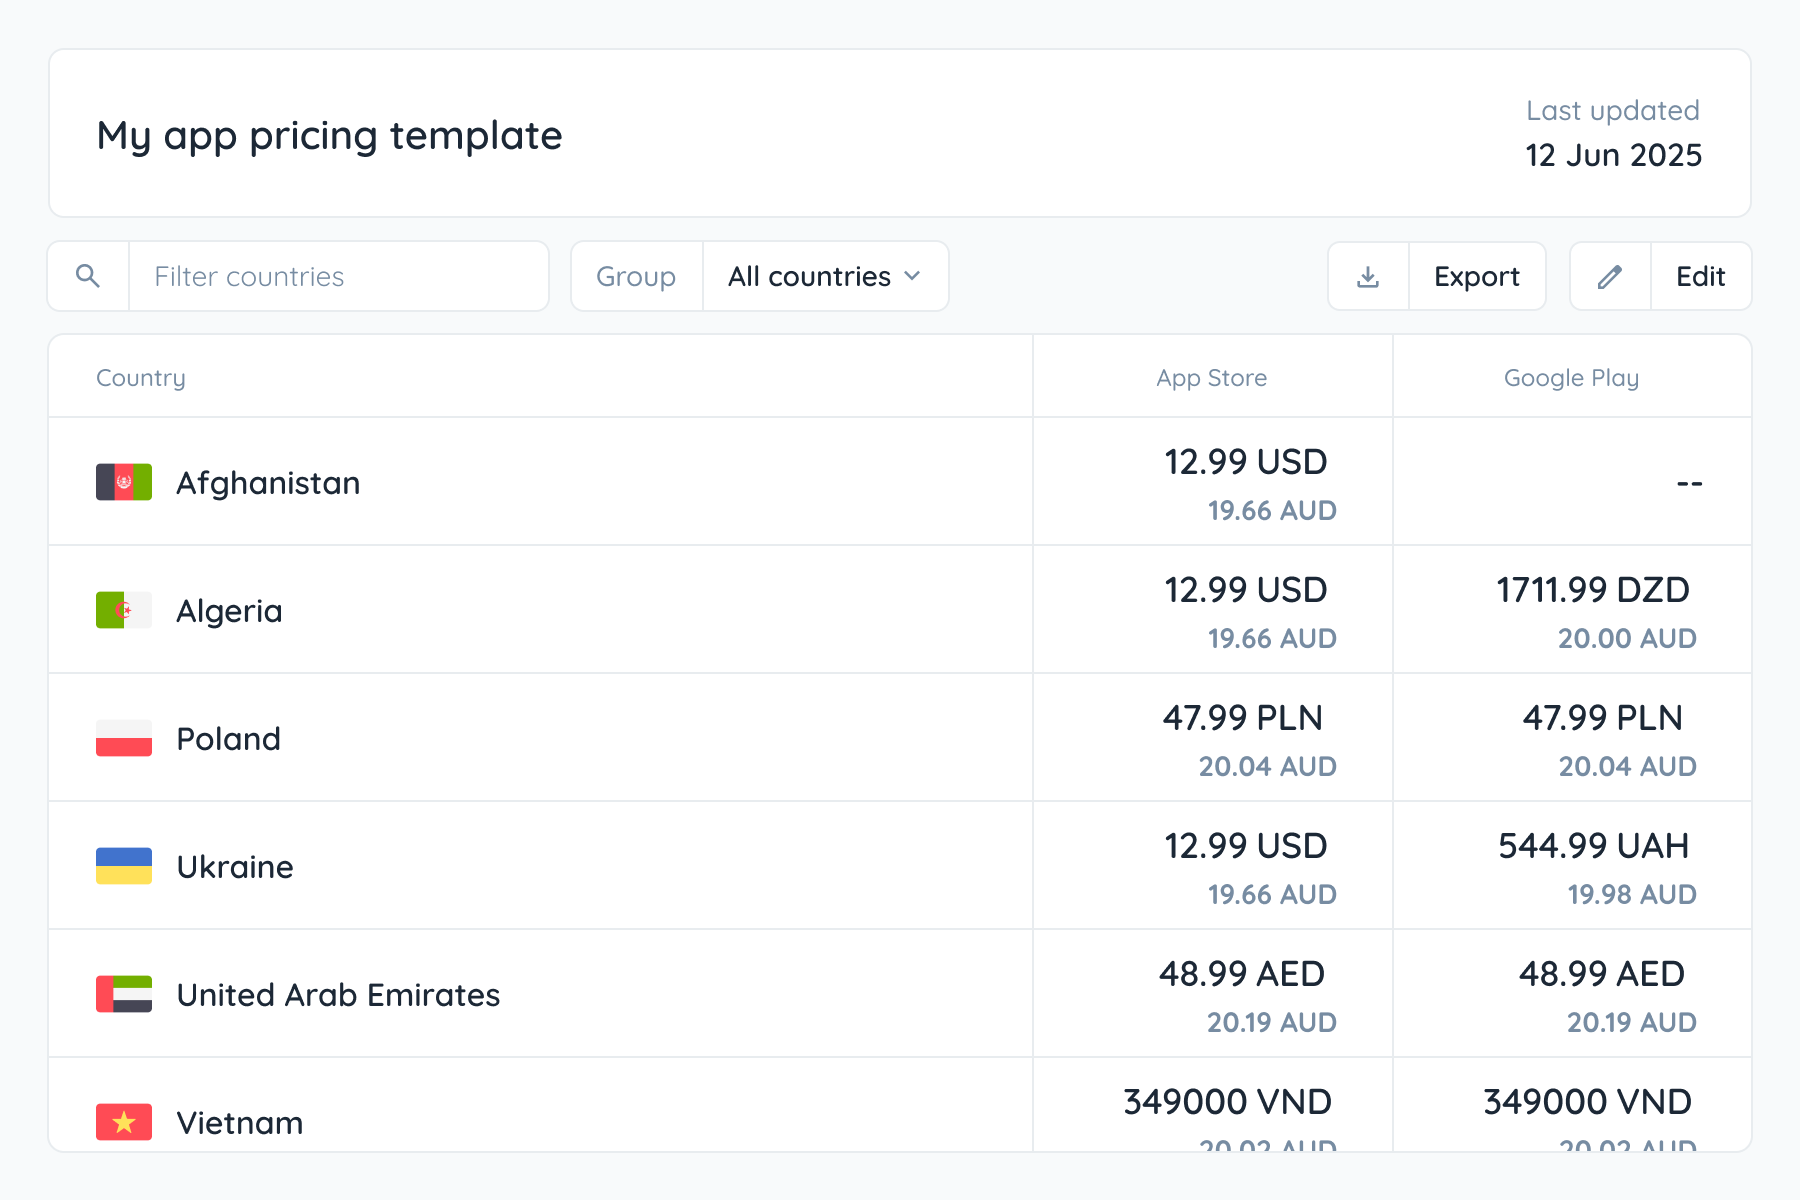Click the Google Play column header
The height and width of the screenshot is (1200, 1800).
click(1571, 378)
